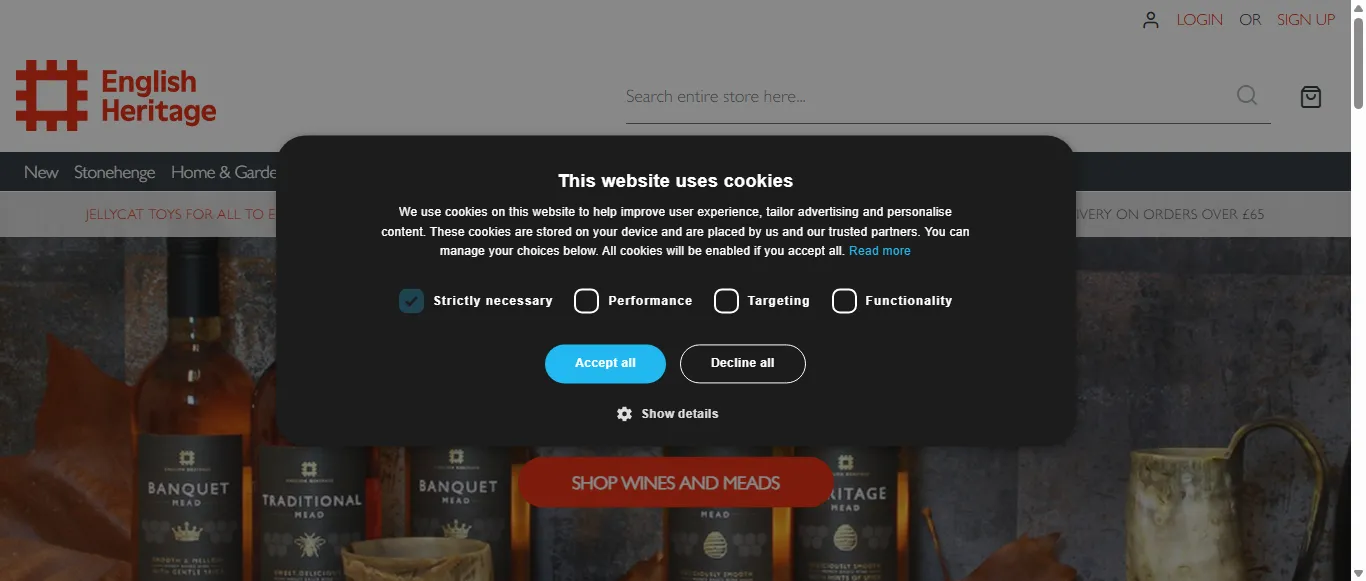Accept all cookies
The height and width of the screenshot is (581, 1366).
(605, 364)
